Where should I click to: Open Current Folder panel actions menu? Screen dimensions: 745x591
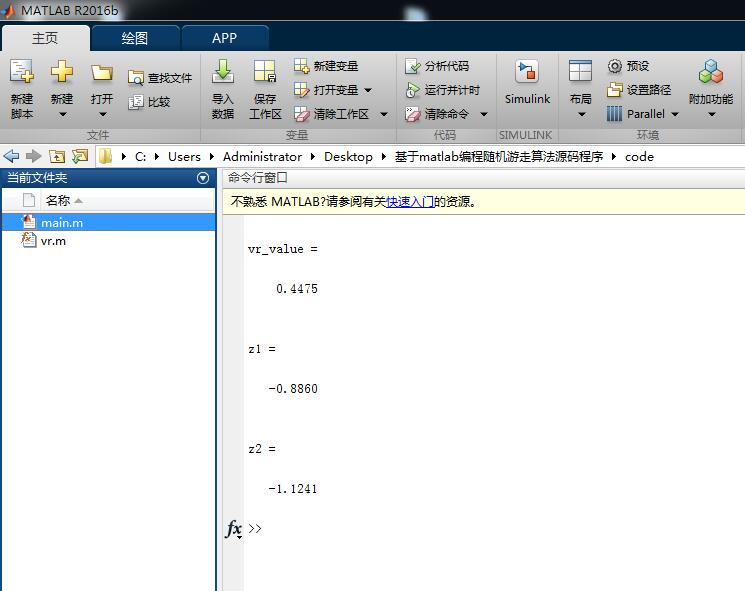point(203,178)
